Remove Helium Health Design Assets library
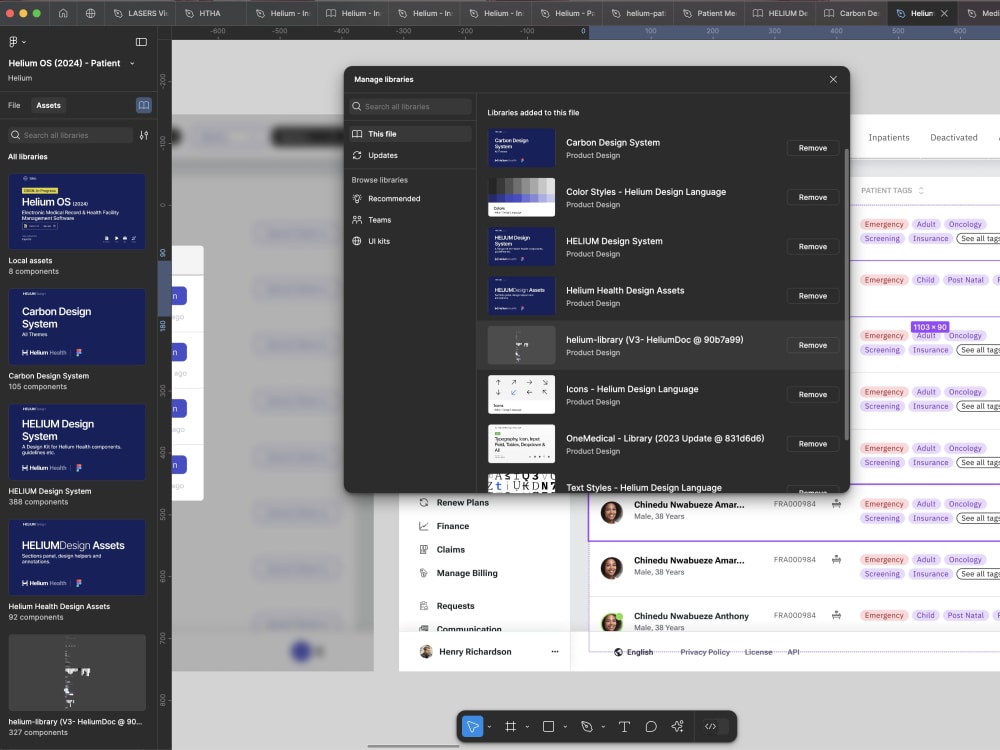This screenshot has width=1000, height=750. [x=812, y=296]
